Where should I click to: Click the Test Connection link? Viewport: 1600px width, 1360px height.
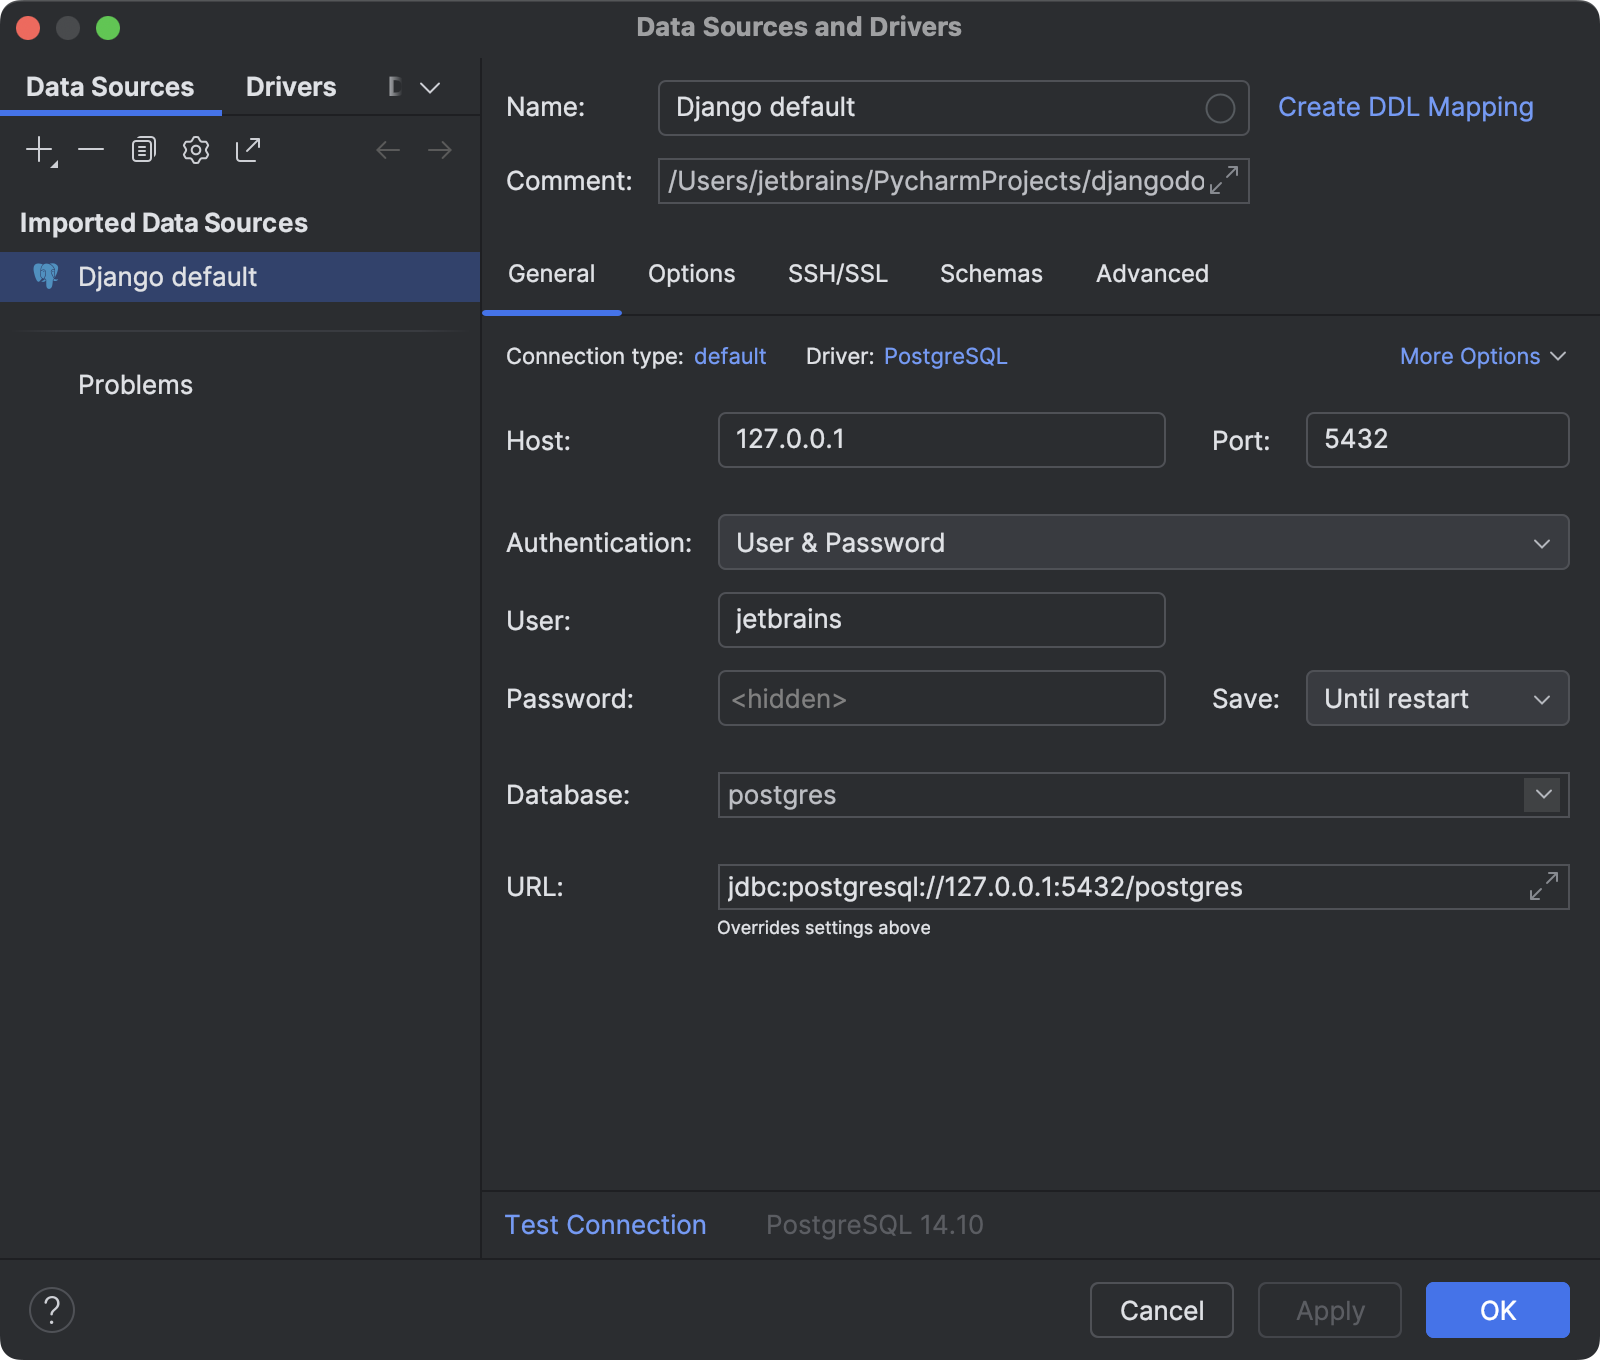605,1225
